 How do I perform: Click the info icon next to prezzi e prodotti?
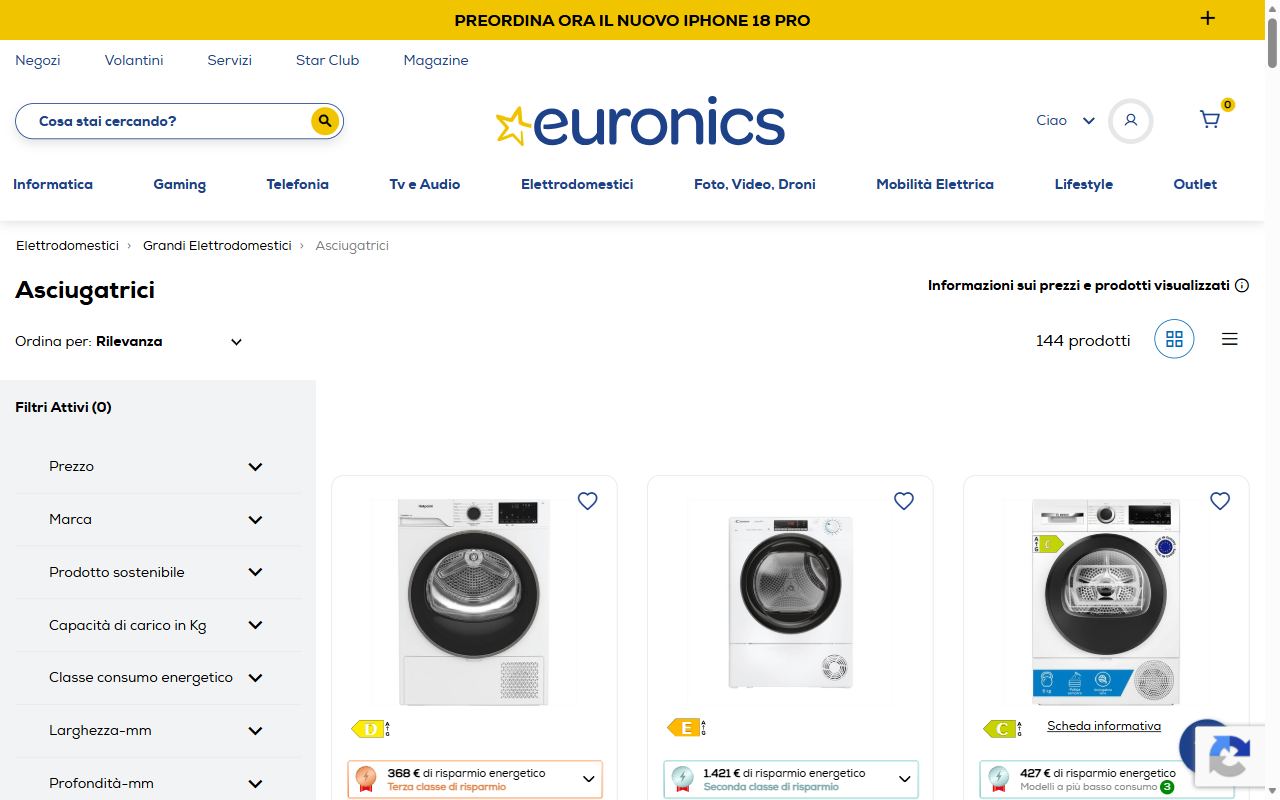click(1242, 285)
